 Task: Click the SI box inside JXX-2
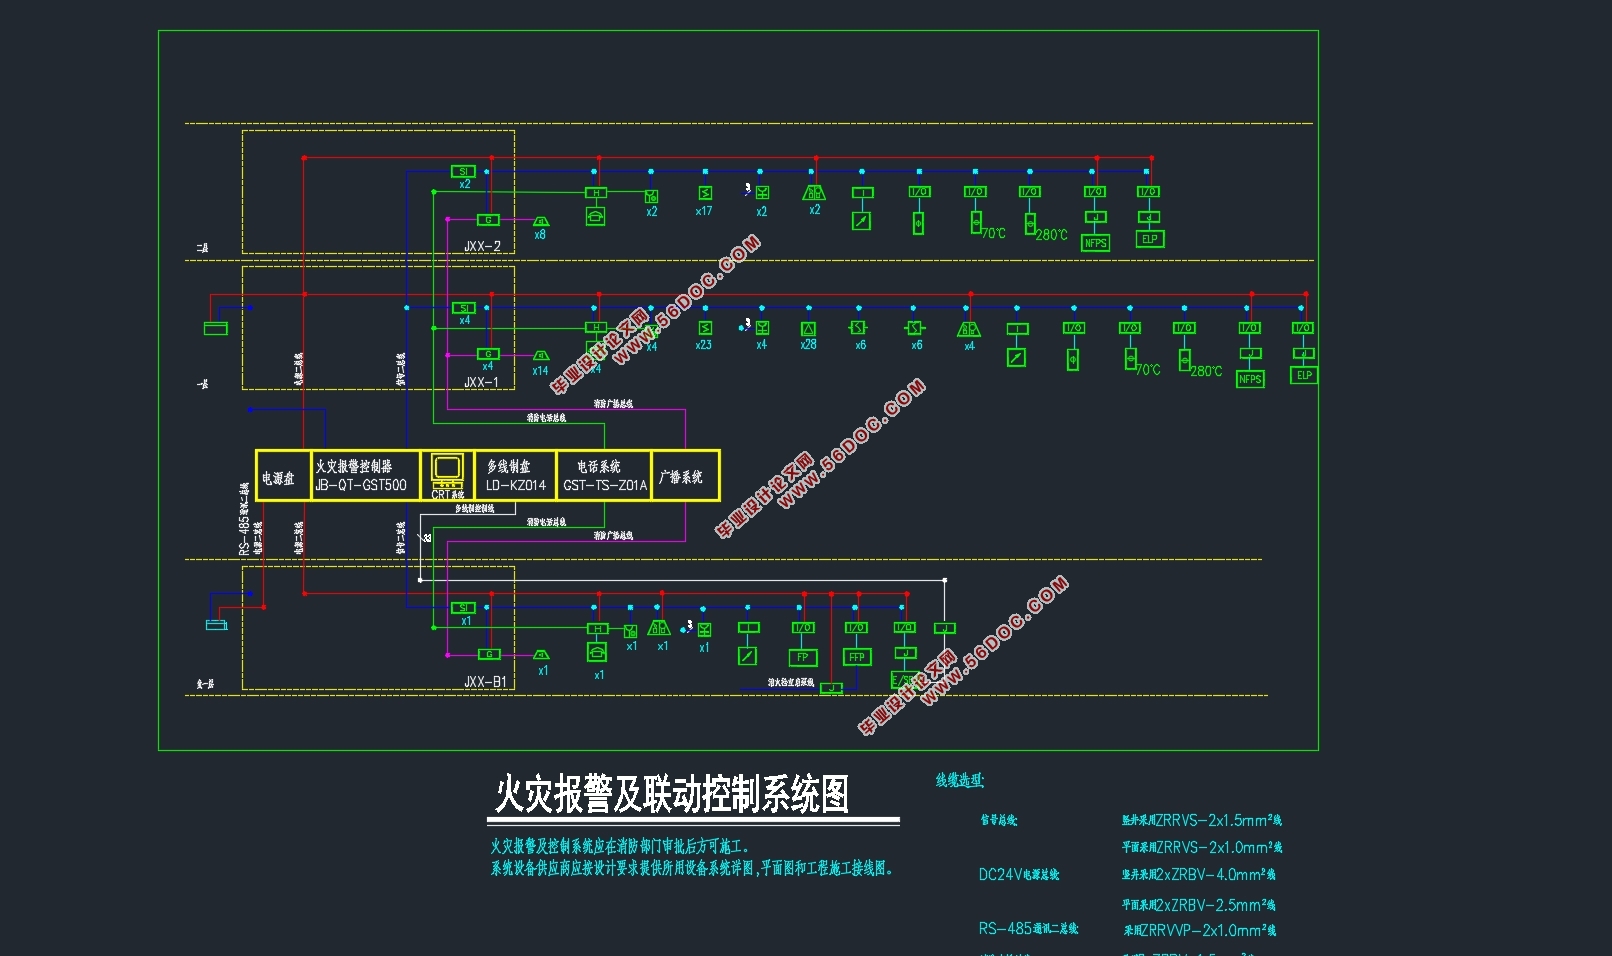463,171
